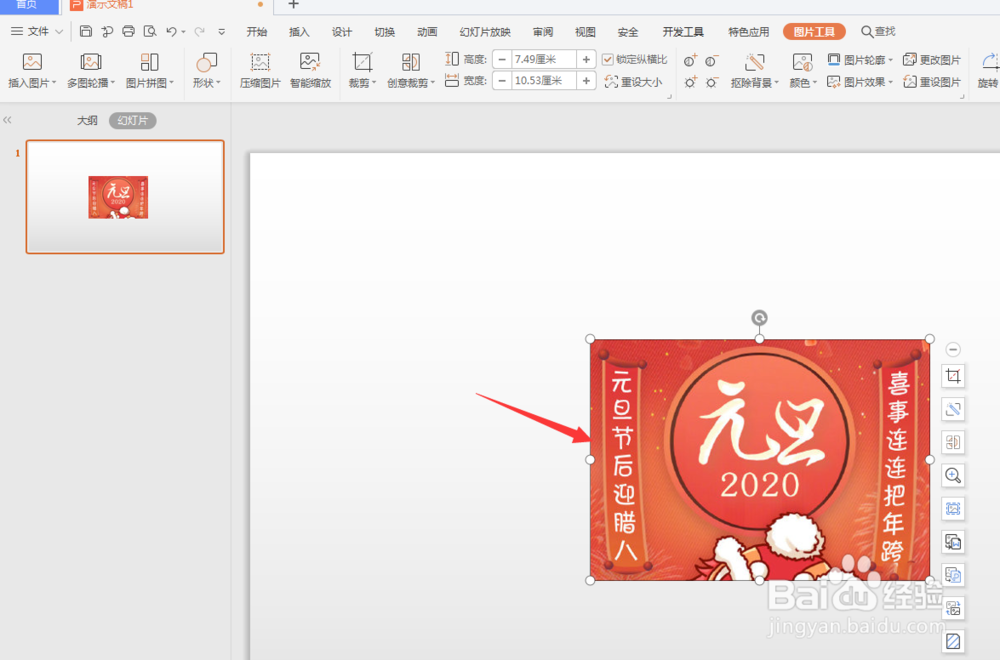This screenshot has width=1000, height=660.
Task: Open the Animation (动画) ribbon tab
Action: click(x=427, y=32)
